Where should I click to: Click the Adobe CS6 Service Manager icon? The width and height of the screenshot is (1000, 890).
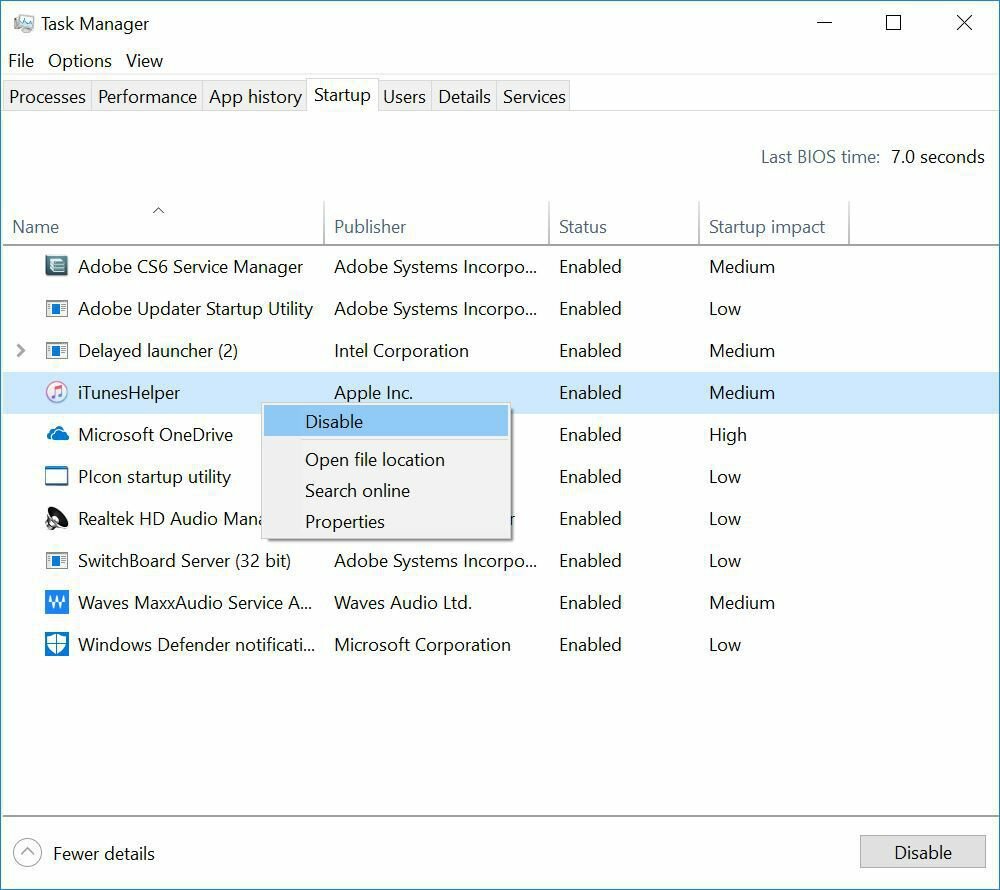(x=57, y=267)
